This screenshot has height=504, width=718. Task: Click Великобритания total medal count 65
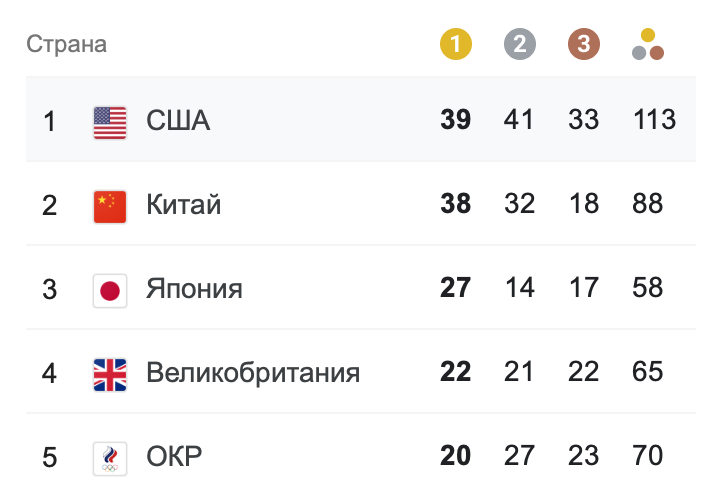(648, 373)
